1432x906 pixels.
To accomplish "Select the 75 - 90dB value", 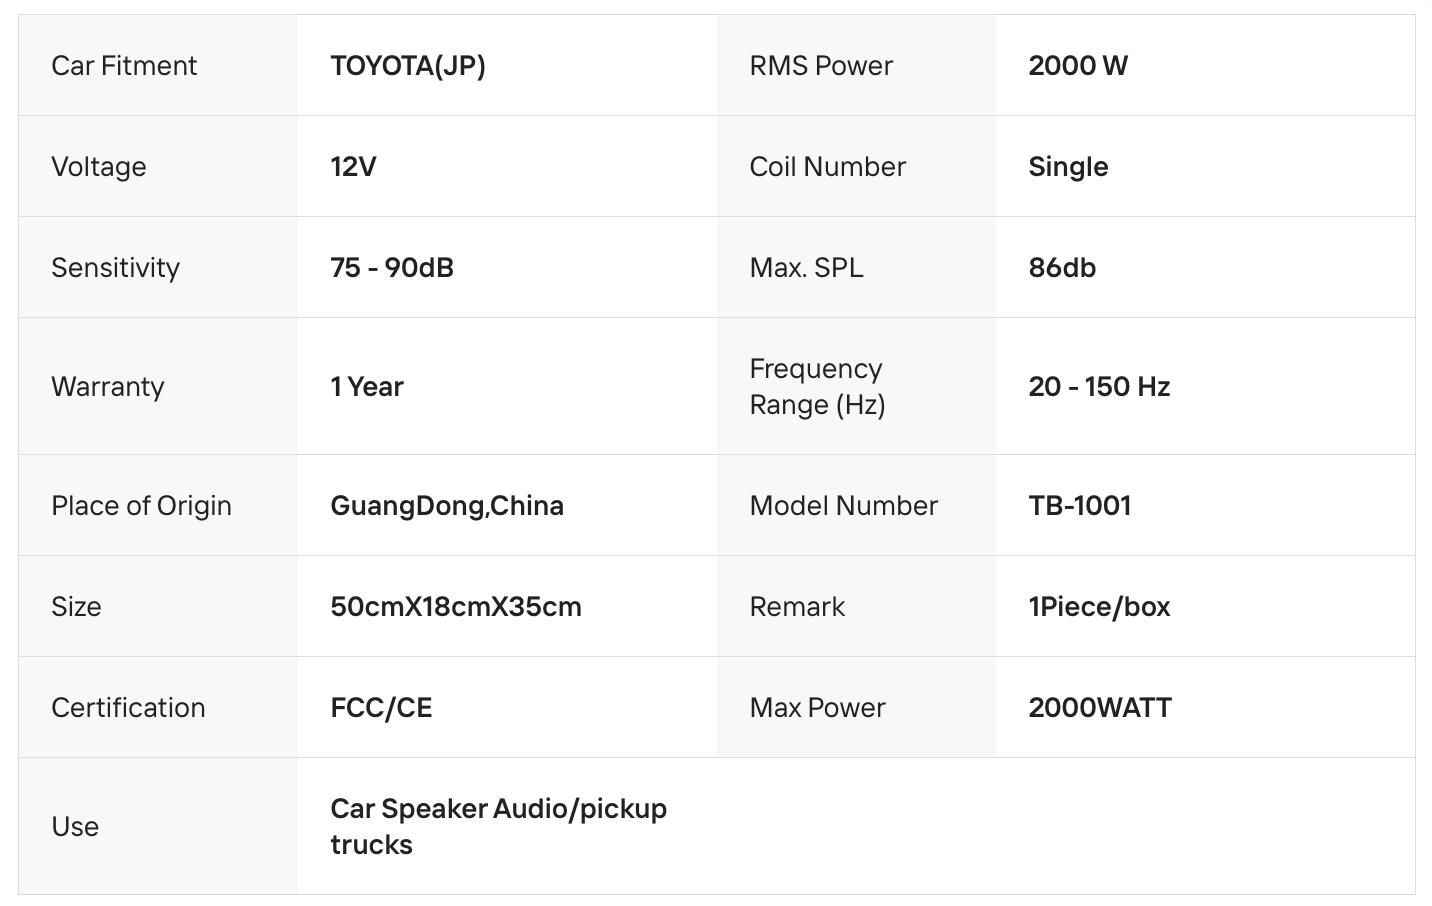I will point(392,268).
